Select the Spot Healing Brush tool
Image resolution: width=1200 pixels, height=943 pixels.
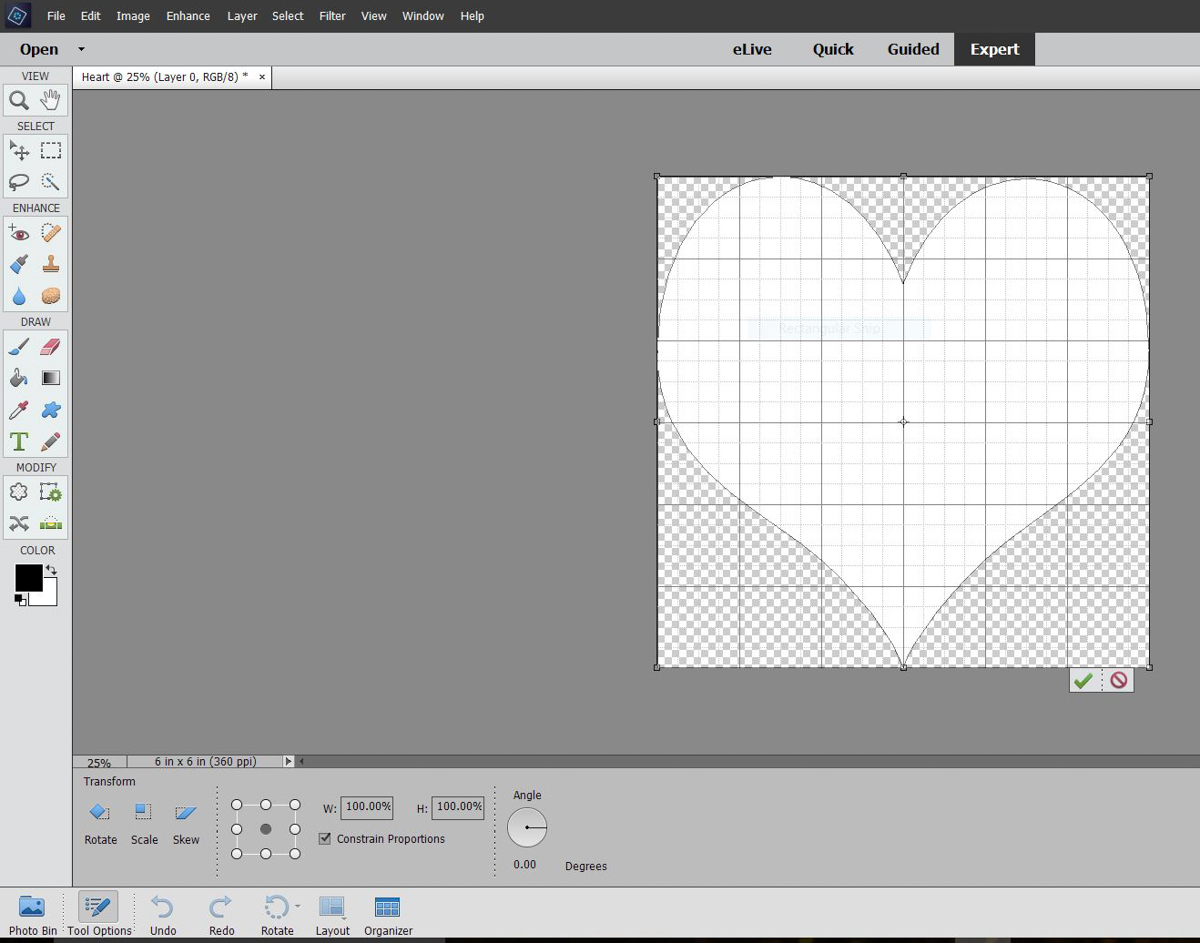pyautogui.click(x=51, y=233)
